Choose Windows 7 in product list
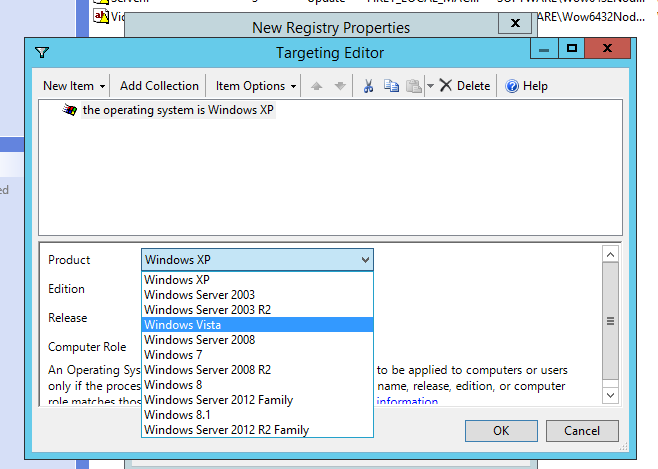The width and height of the screenshot is (658, 469). (x=257, y=355)
